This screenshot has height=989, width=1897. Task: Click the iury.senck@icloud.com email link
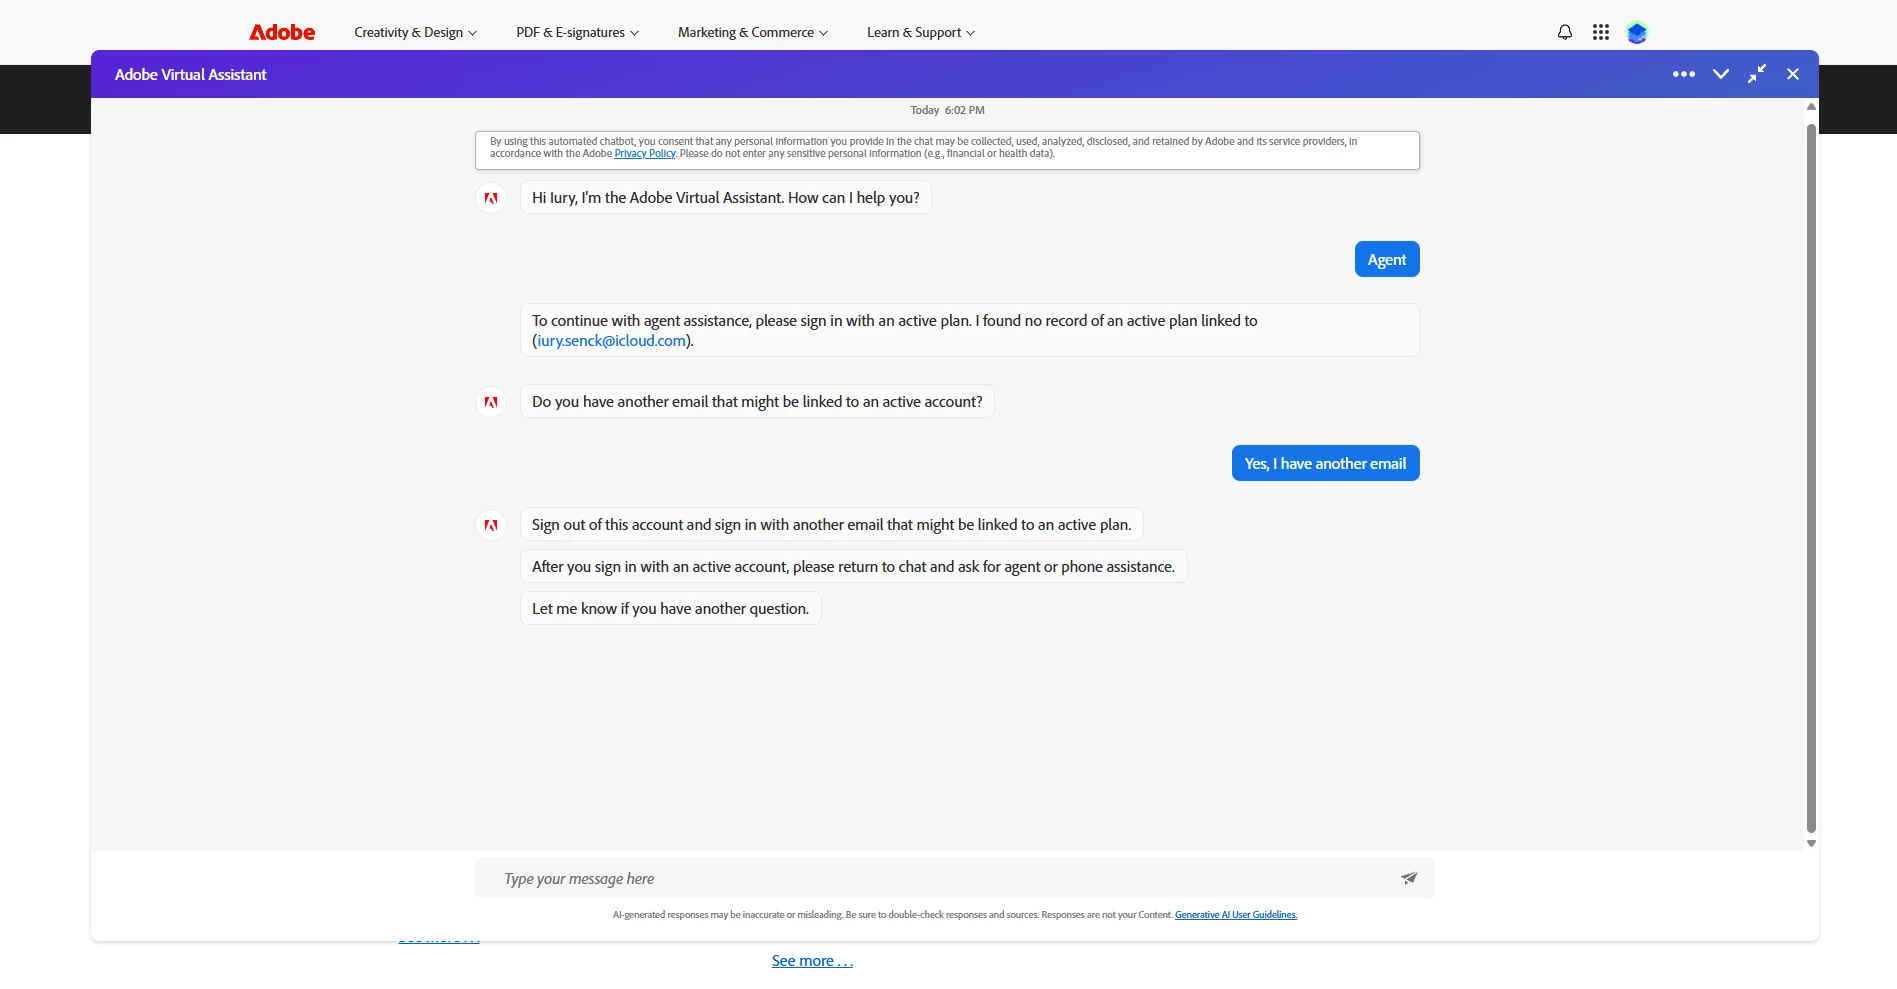(611, 341)
